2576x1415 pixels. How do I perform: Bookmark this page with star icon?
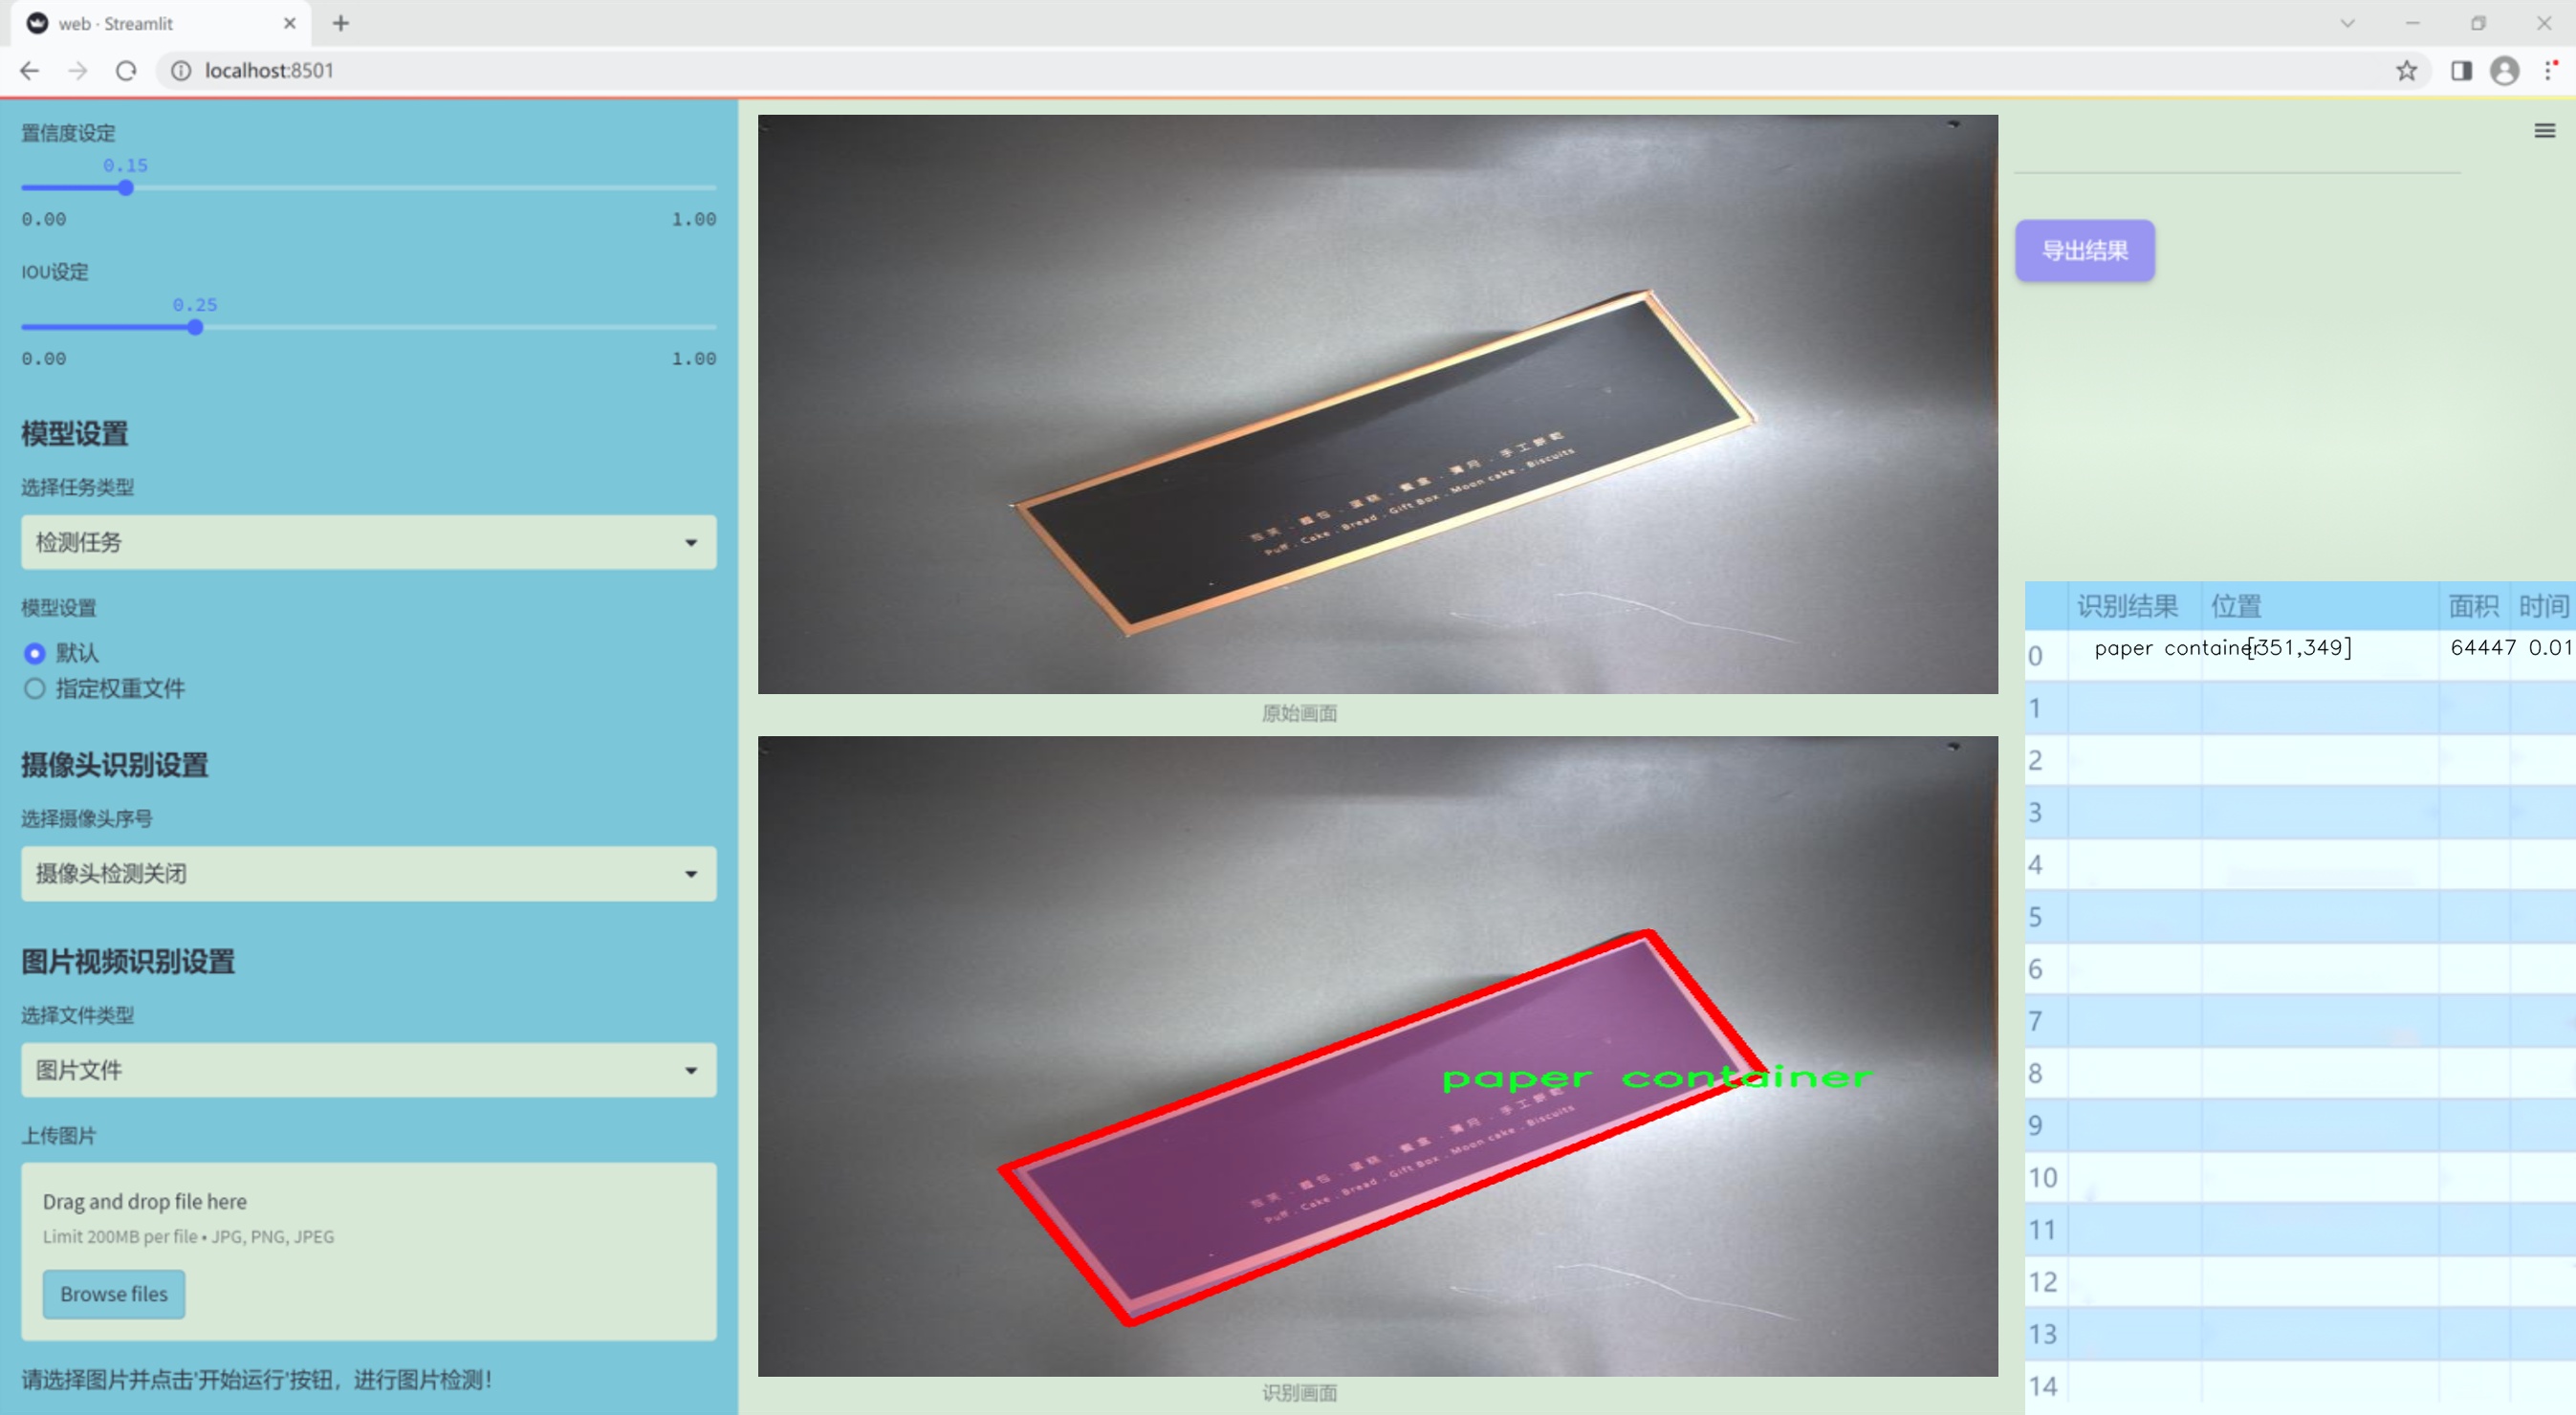coord(2406,71)
